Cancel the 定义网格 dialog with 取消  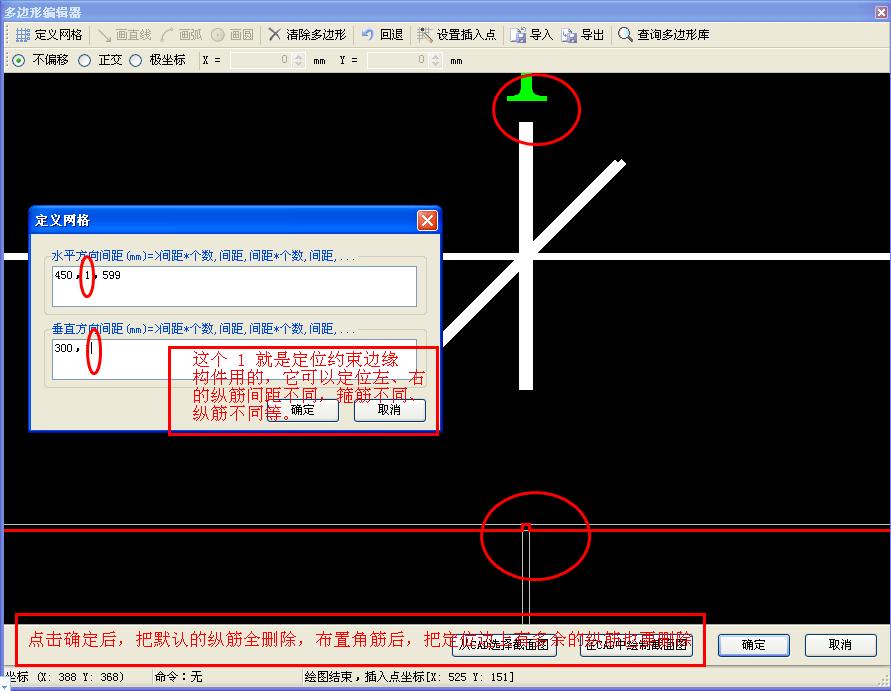[390, 410]
